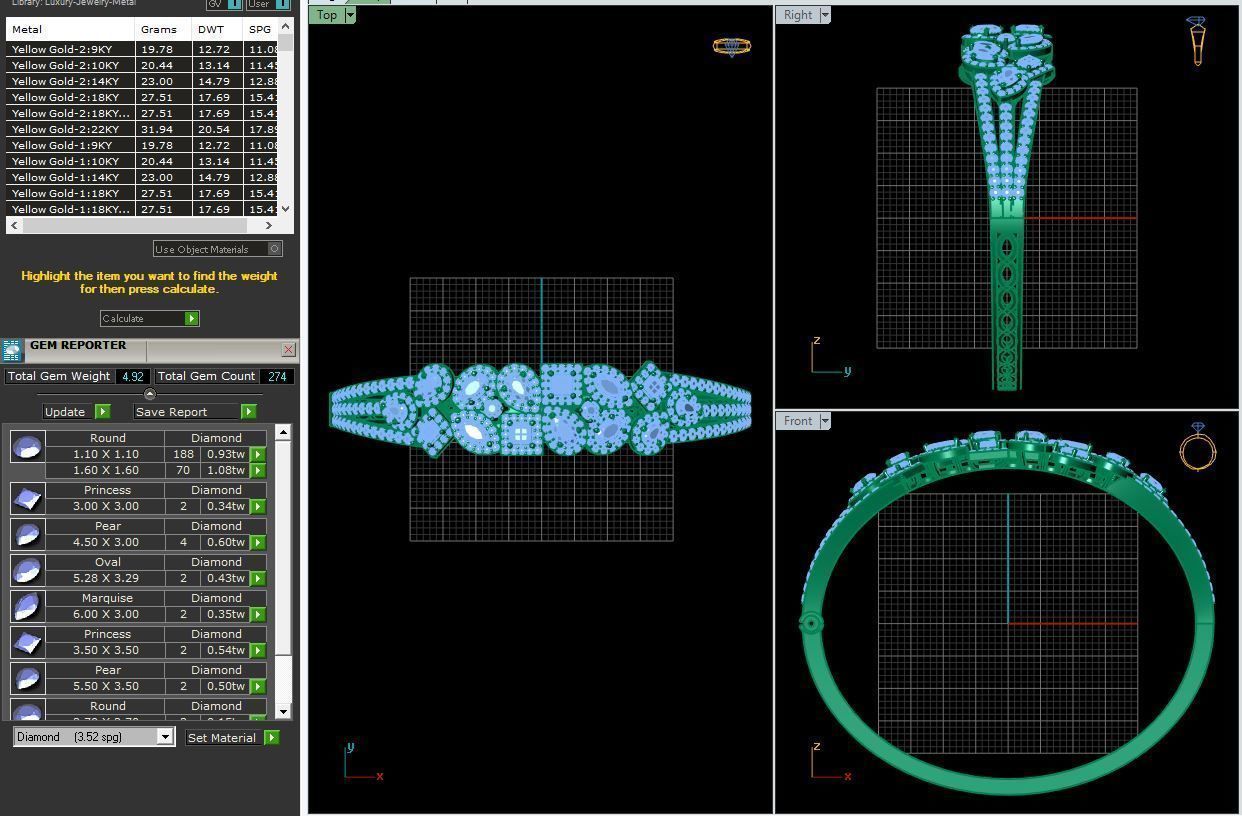Sort by the Metal column header
The image size is (1242, 816).
click(70, 29)
